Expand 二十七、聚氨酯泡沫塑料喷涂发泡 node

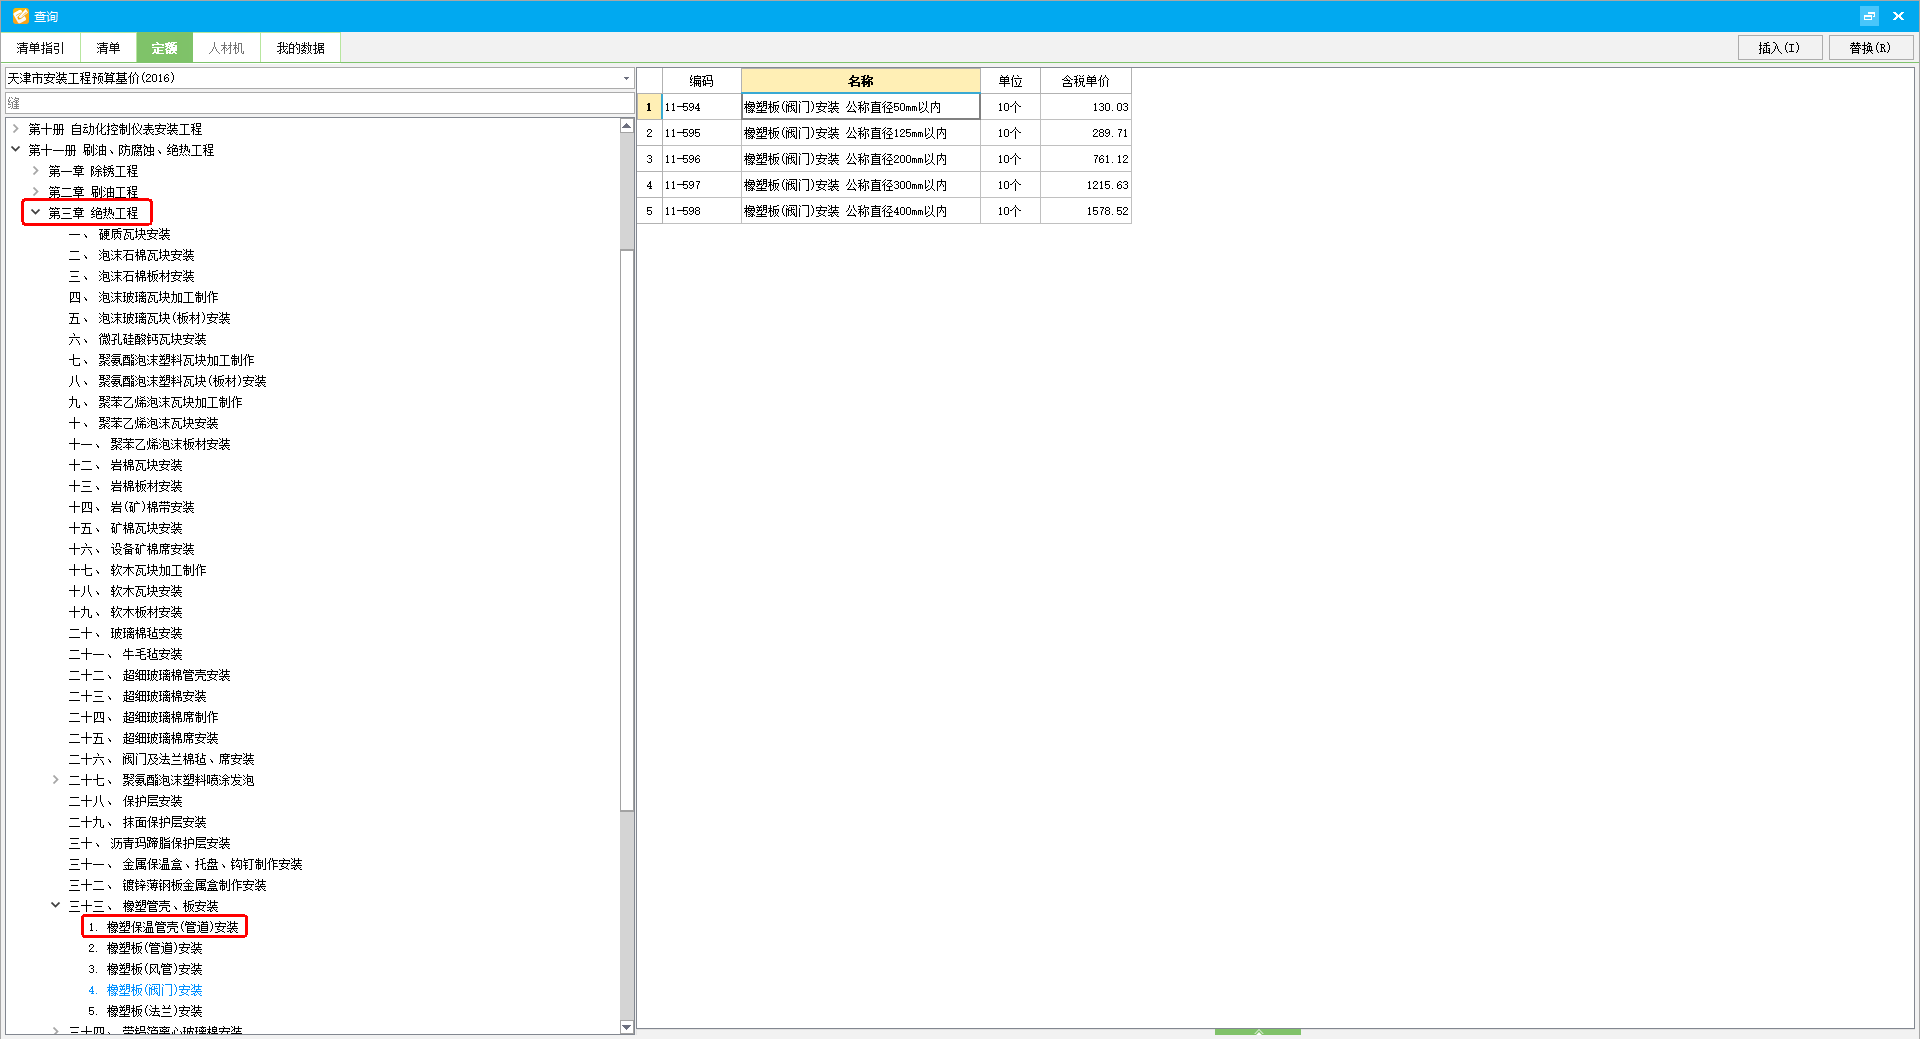tap(56, 780)
